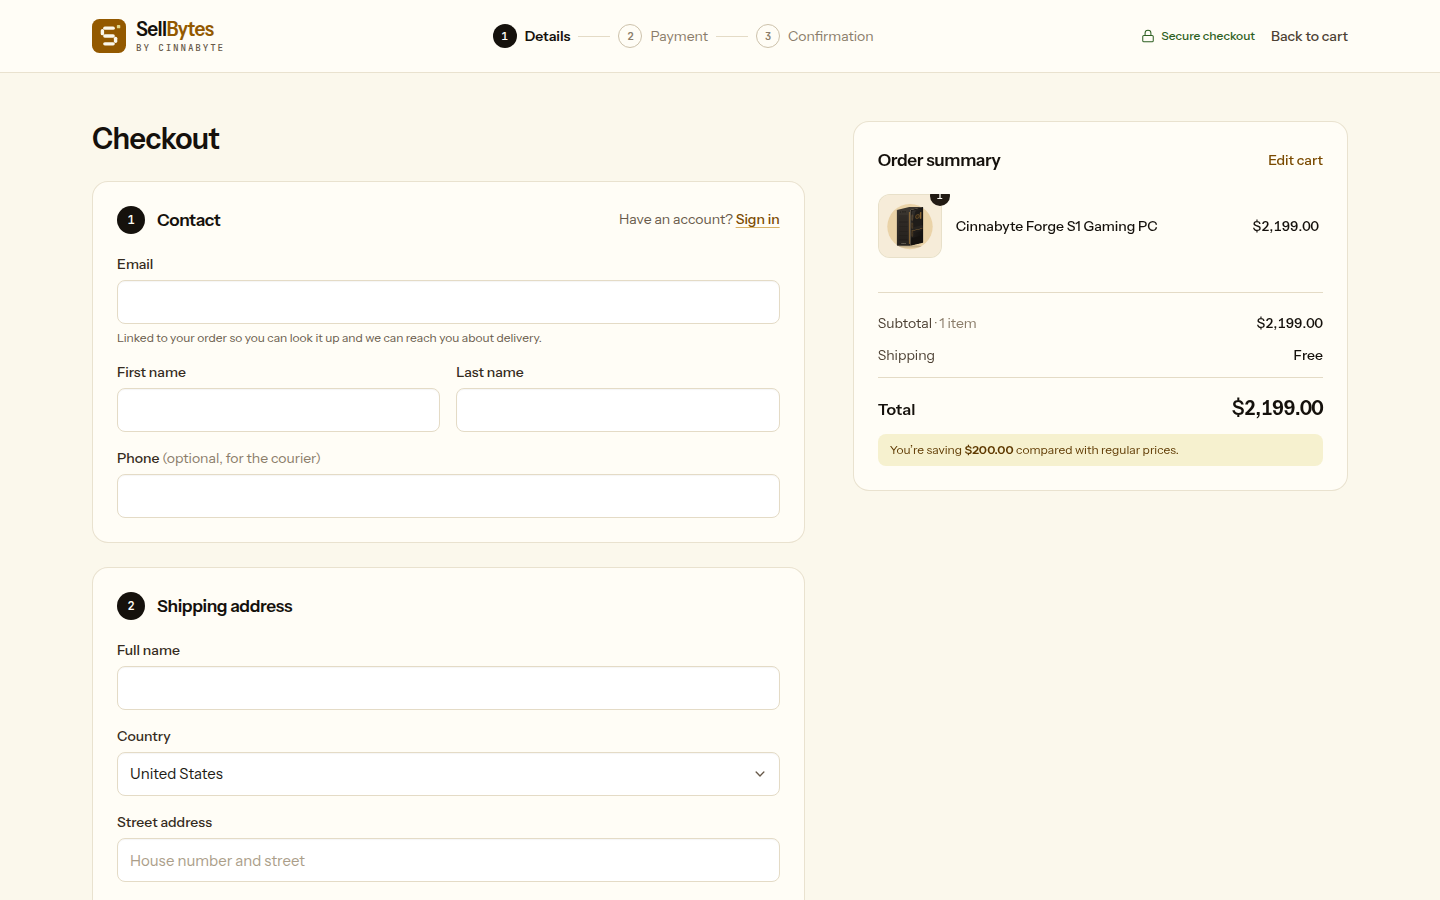Click the Shipping Free value
The image size is (1440, 900).
click(1308, 355)
